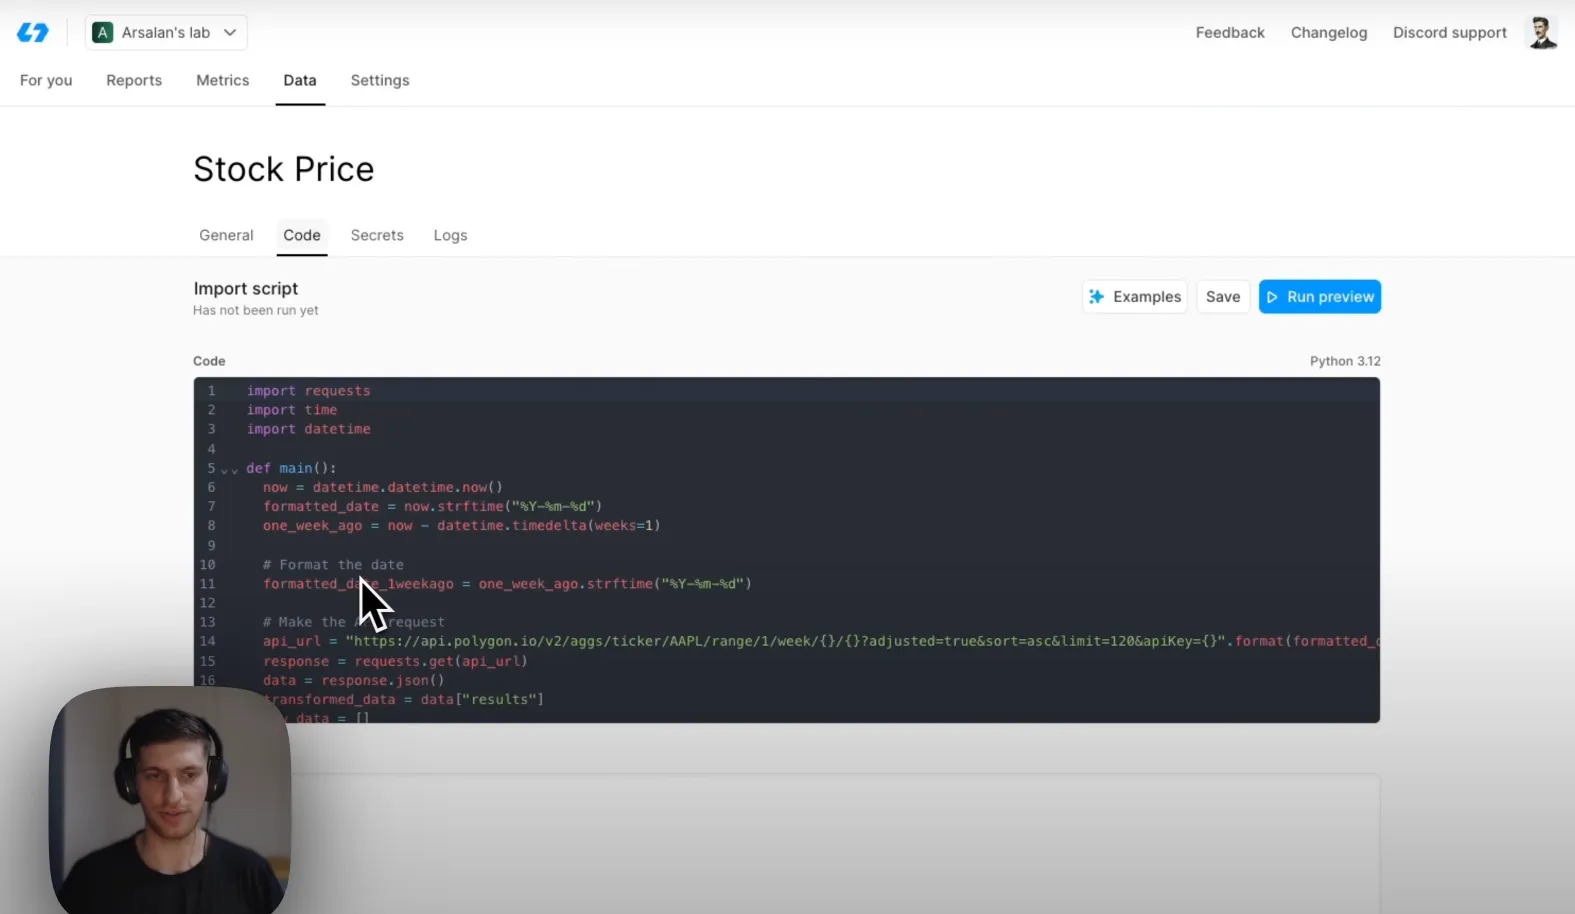The width and height of the screenshot is (1575, 914).
Task: Click line 1 in the code editor
Action: pyautogui.click(x=308, y=391)
